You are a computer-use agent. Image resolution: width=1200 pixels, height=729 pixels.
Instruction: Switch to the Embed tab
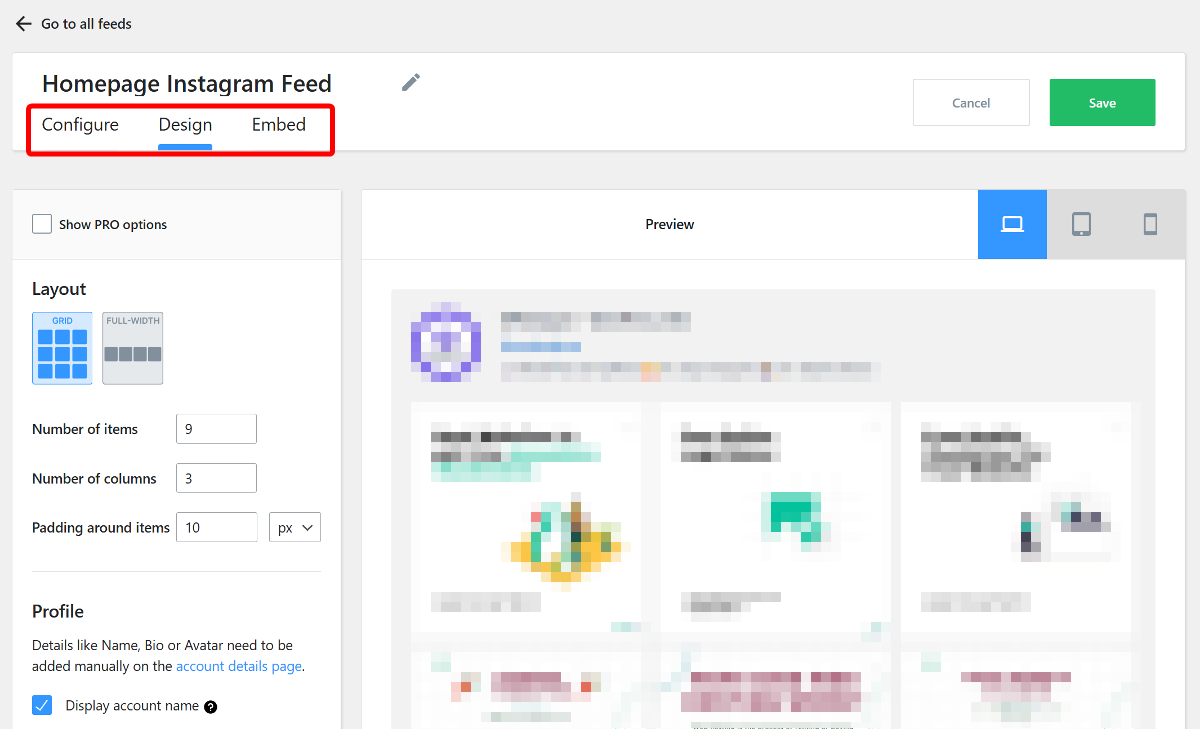coord(279,125)
